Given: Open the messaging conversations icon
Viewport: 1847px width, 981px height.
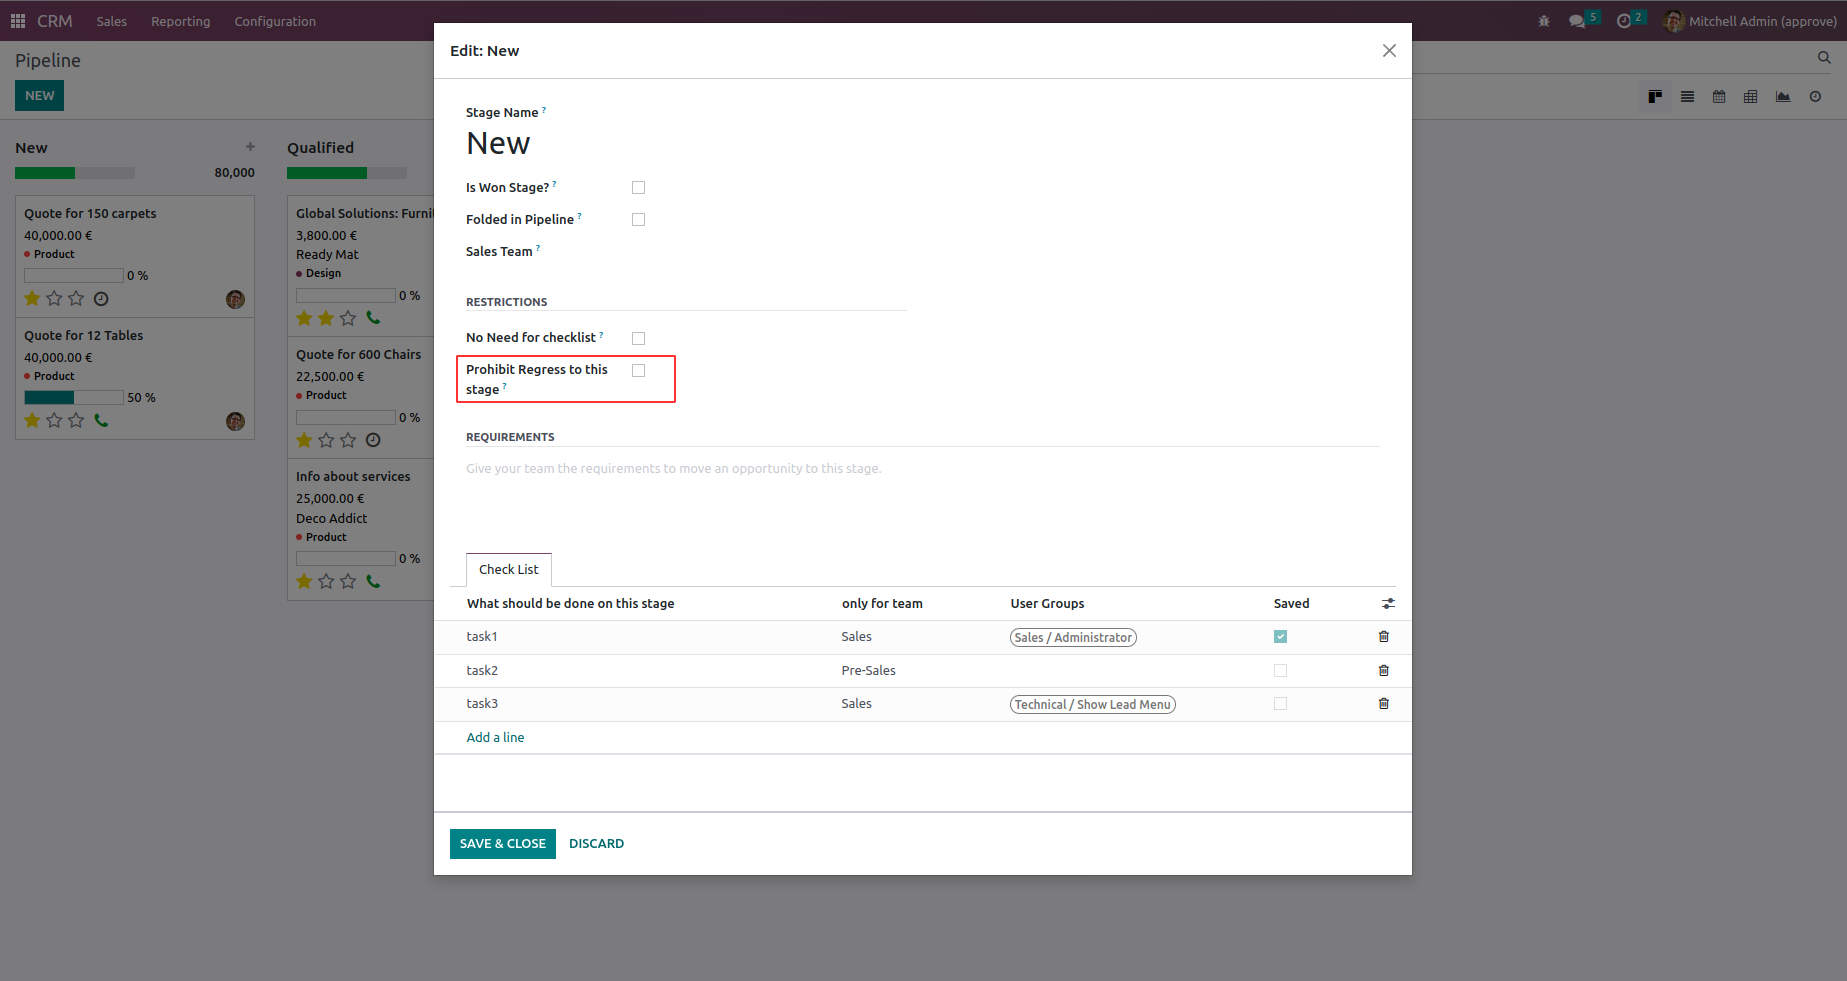Looking at the screenshot, I should tap(1578, 21).
